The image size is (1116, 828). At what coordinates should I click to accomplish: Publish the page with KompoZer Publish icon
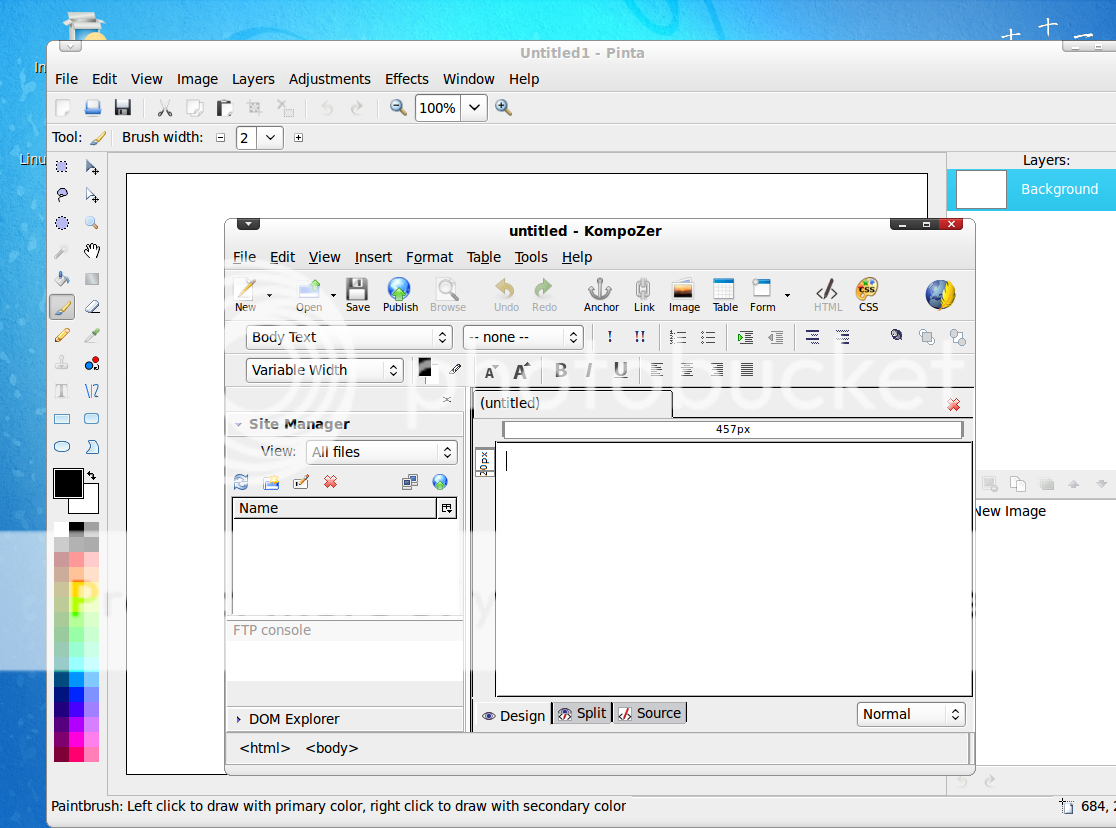pos(400,295)
